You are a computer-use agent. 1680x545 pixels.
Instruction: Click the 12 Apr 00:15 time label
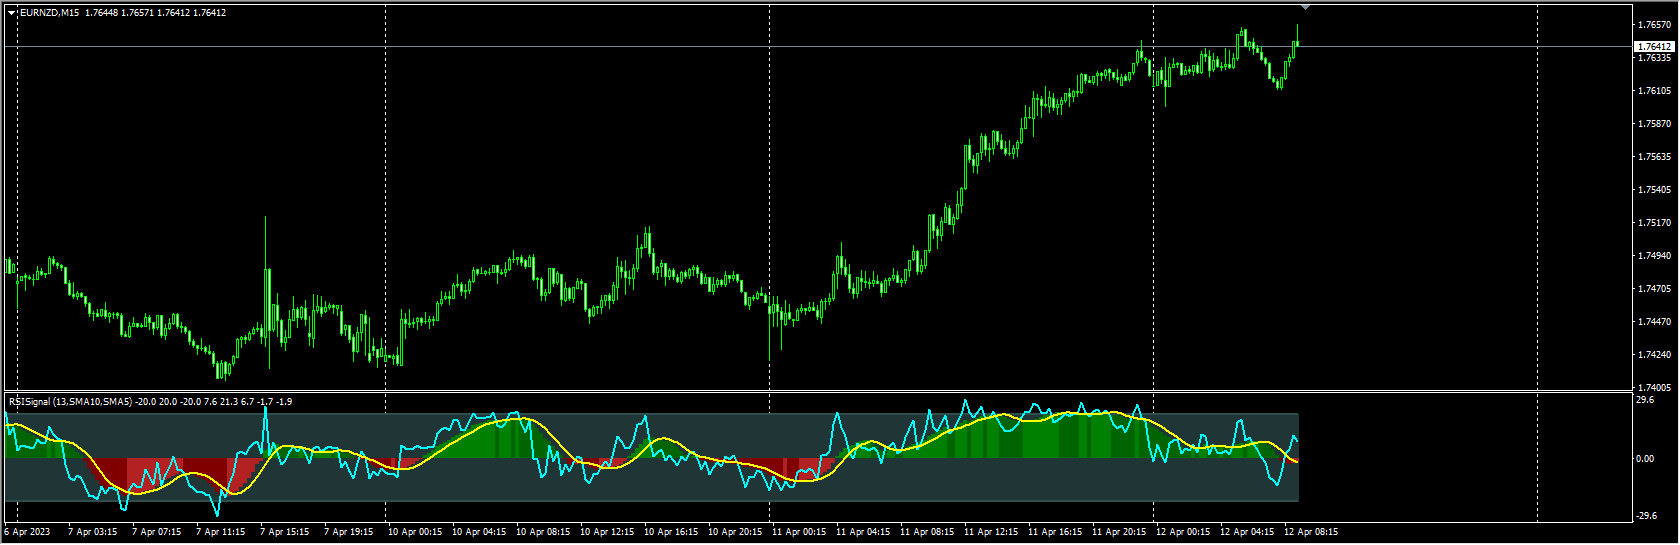pos(1183,532)
